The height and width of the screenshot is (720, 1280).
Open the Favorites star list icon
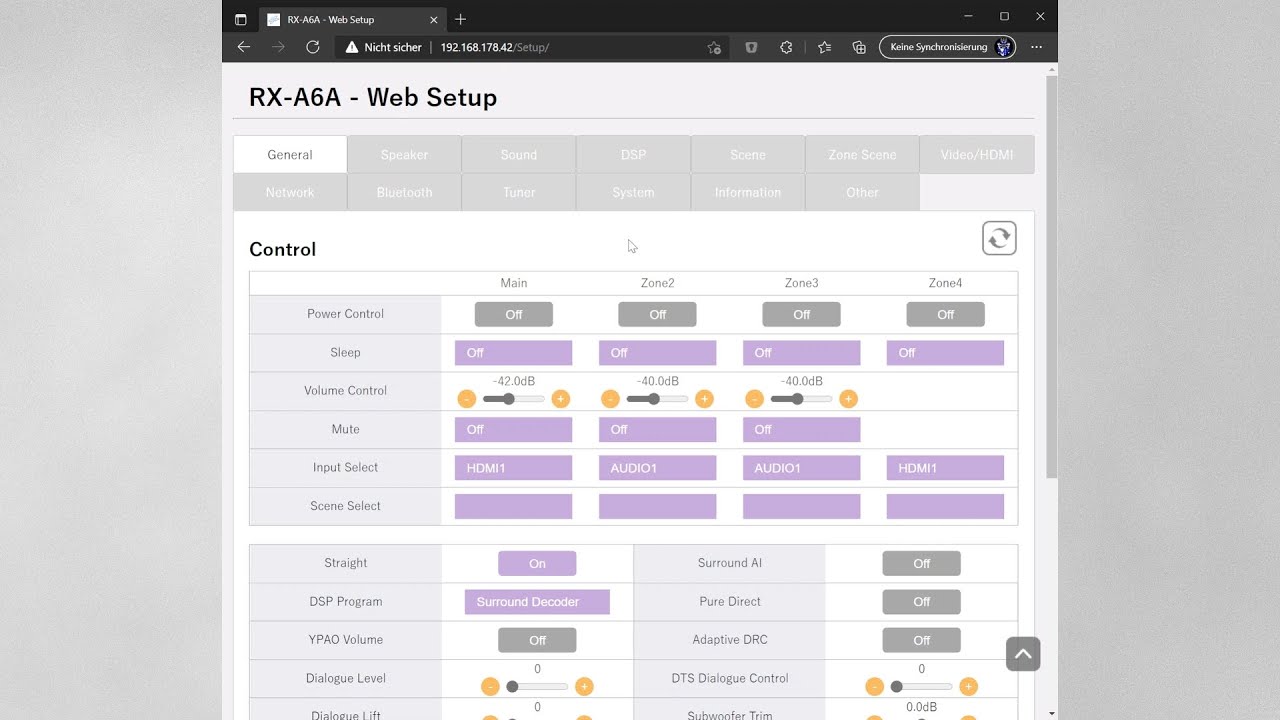point(824,47)
